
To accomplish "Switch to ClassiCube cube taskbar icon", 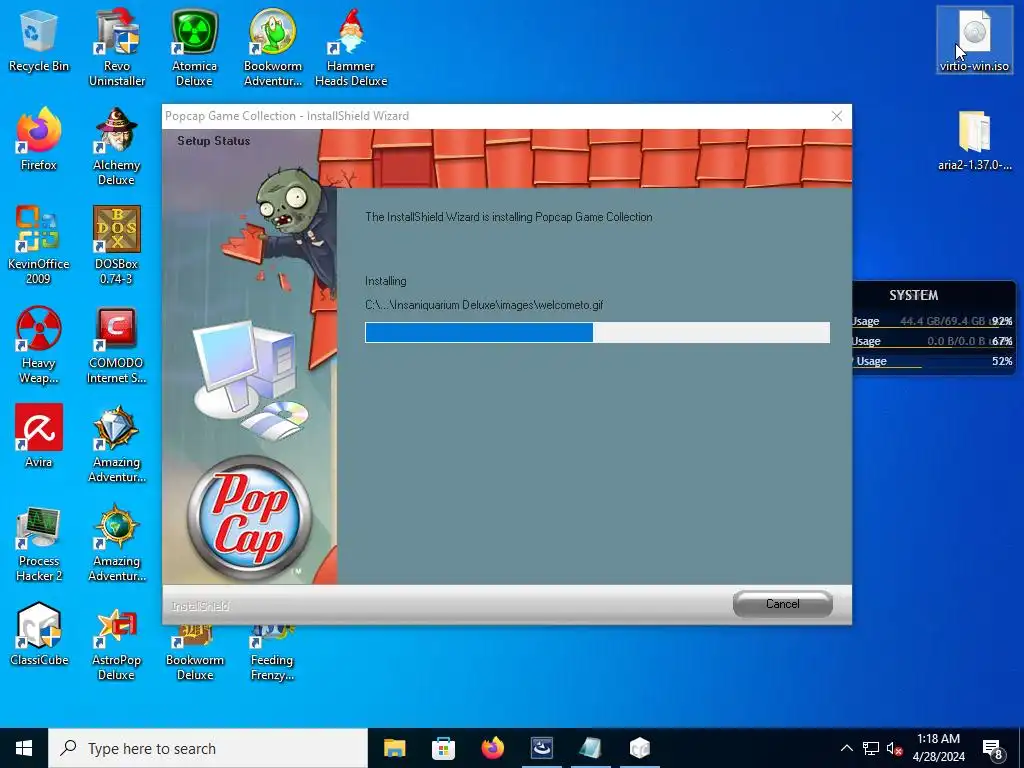I will 639,748.
